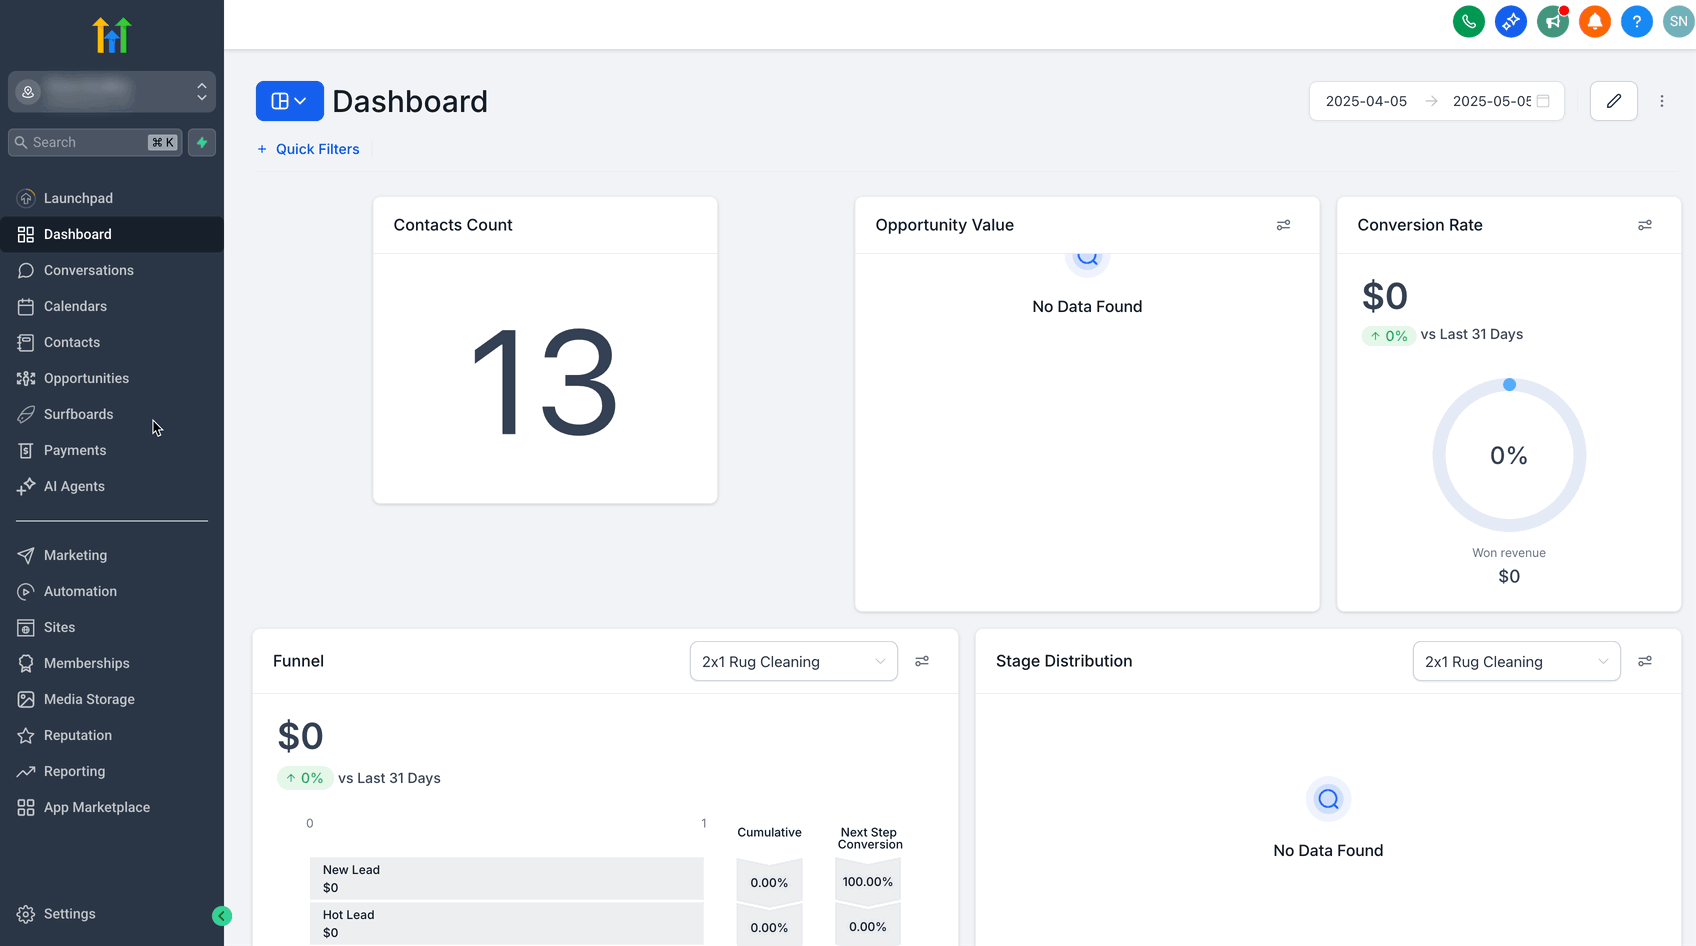The height and width of the screenshot is (946, 1696).
Task: Open the date range start field
Action: [x=1366, y=101]
